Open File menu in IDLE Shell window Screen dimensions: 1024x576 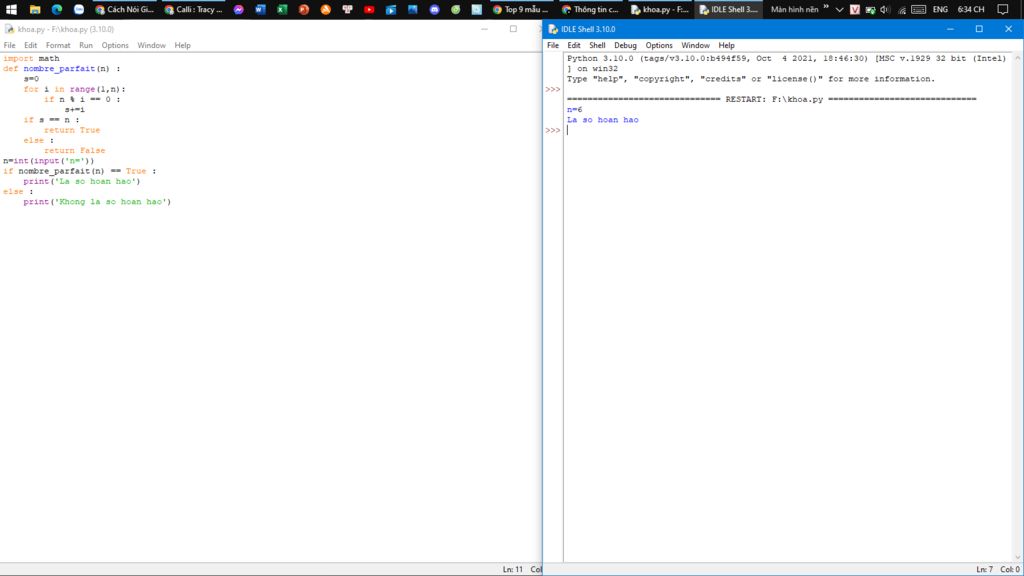pos(552,45)
